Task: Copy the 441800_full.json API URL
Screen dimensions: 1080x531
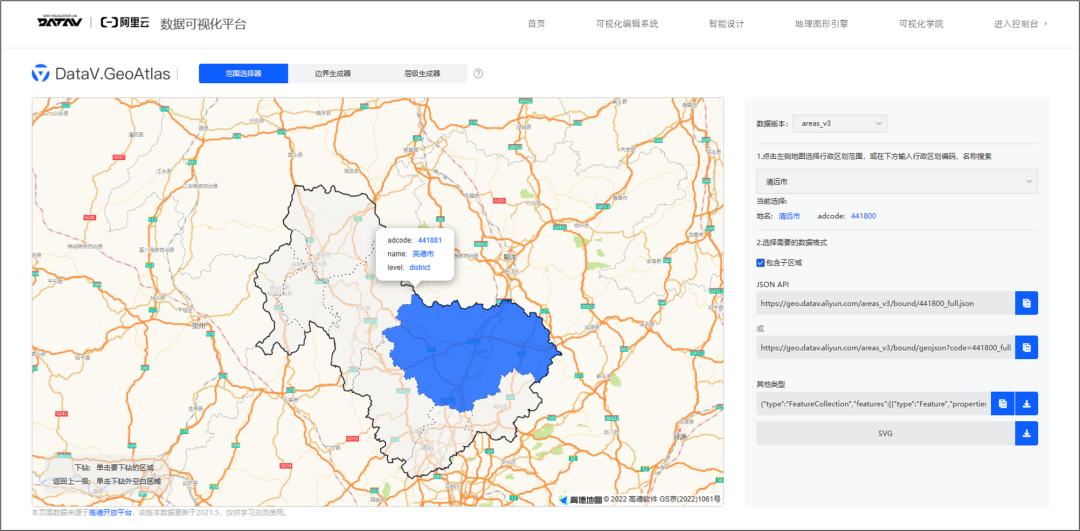Action: pyautogui.click(x=1026, y=303)
